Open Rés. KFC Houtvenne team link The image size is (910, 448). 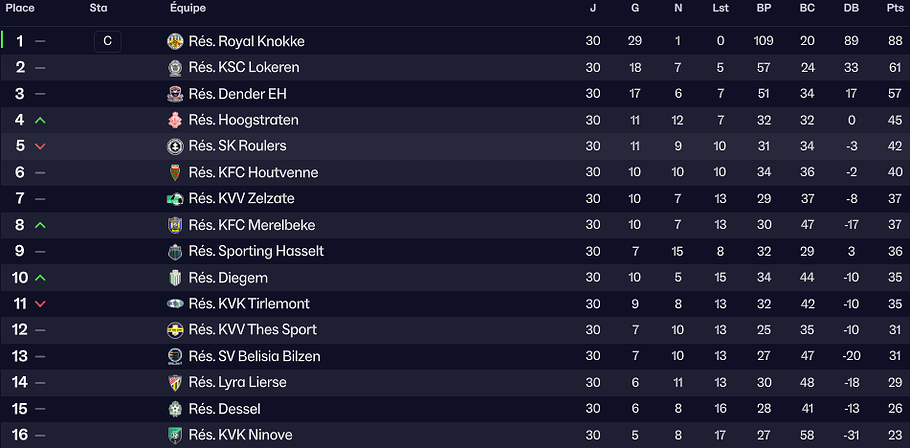253,172
